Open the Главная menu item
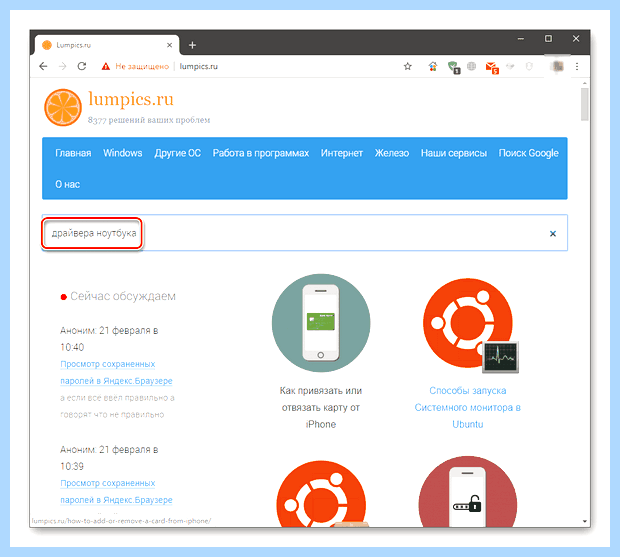The image size is (620, 557). pyautogui.click(x=73, y=153)
